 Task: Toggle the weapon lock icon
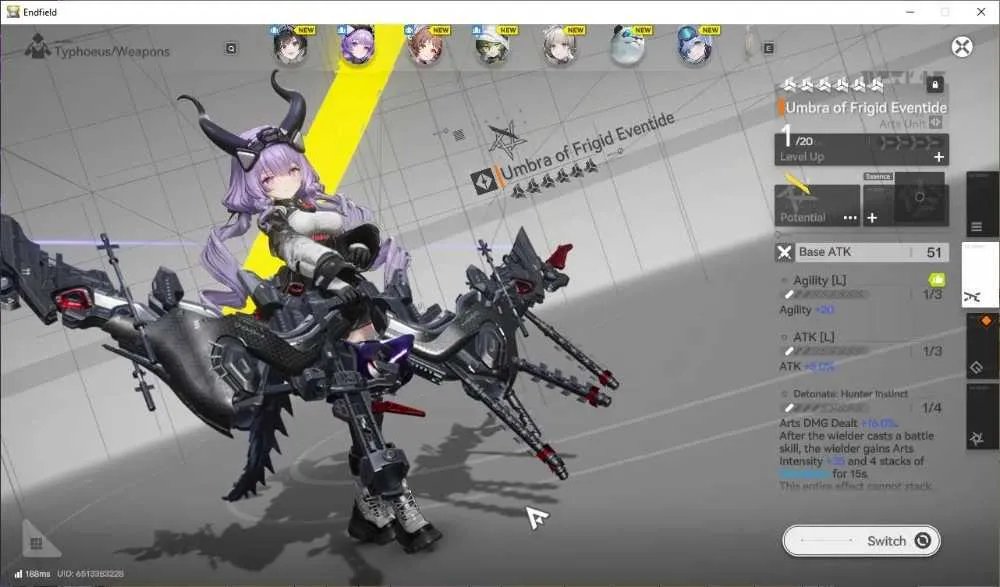coord(934,84)
